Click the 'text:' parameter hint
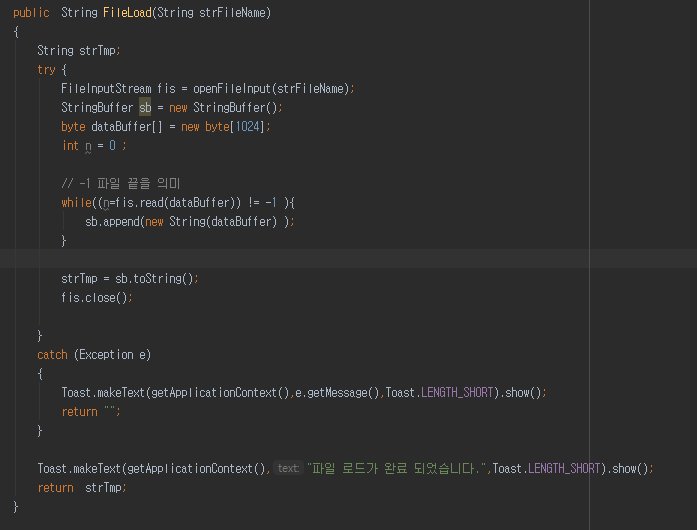 [288, 468]
